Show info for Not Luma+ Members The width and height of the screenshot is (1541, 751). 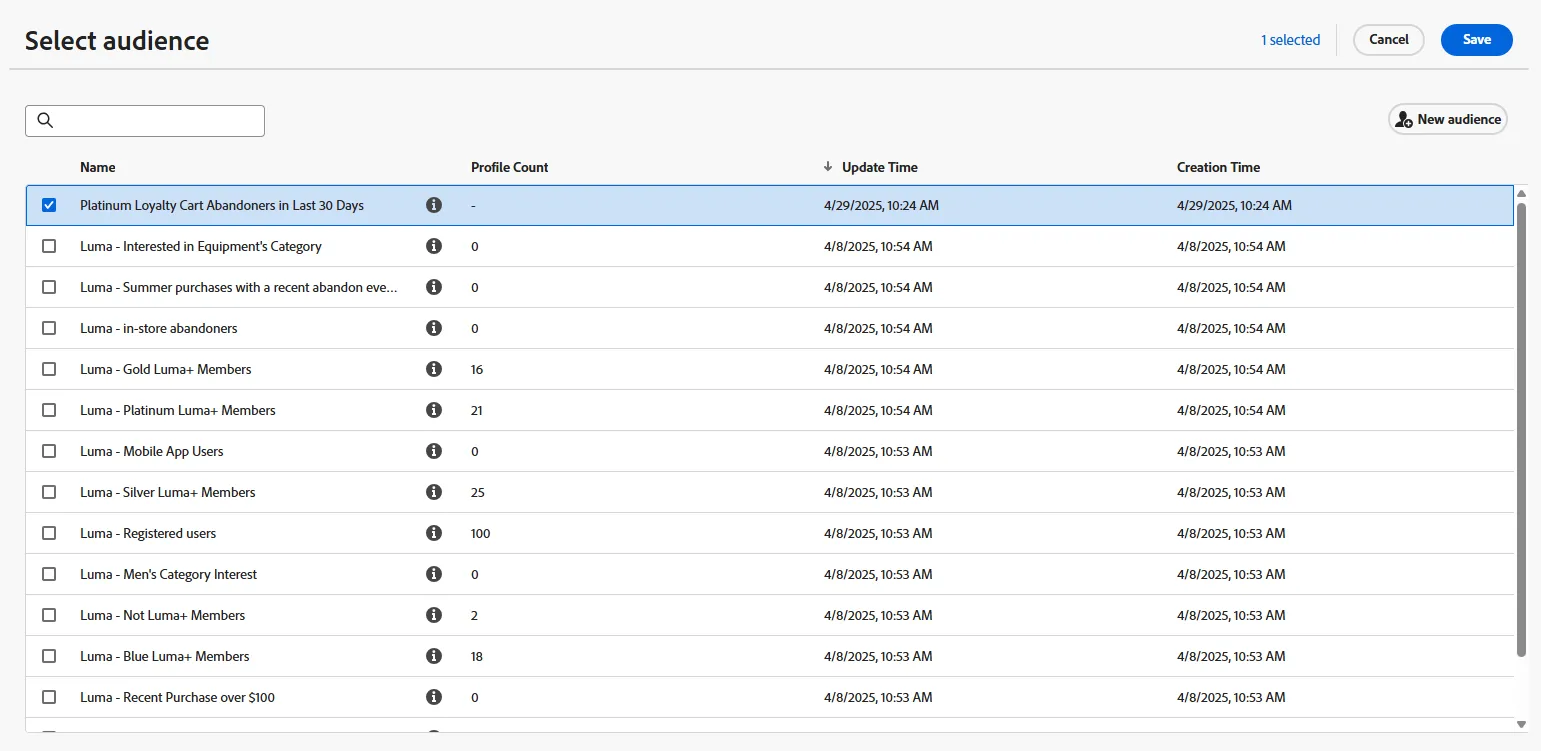[x=434, y=615]
